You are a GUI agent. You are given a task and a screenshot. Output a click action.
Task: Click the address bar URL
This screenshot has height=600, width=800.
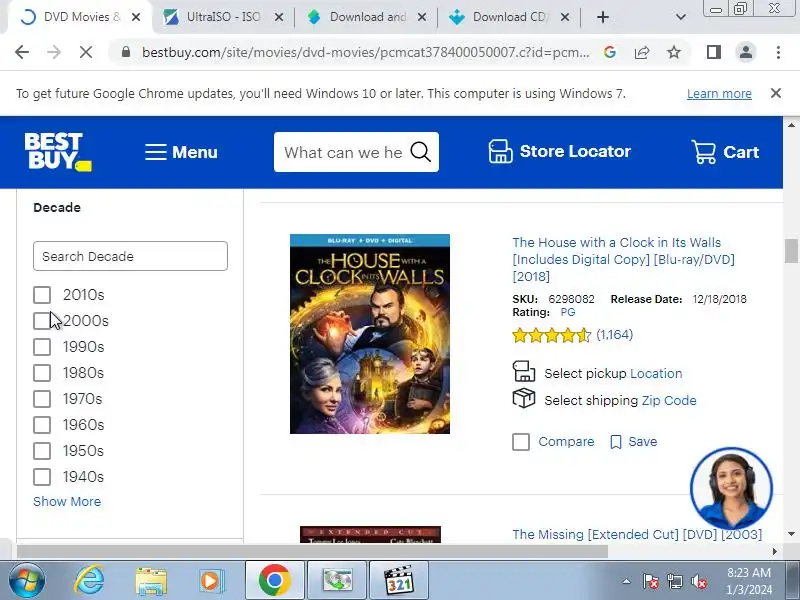(x=365, y=52)
